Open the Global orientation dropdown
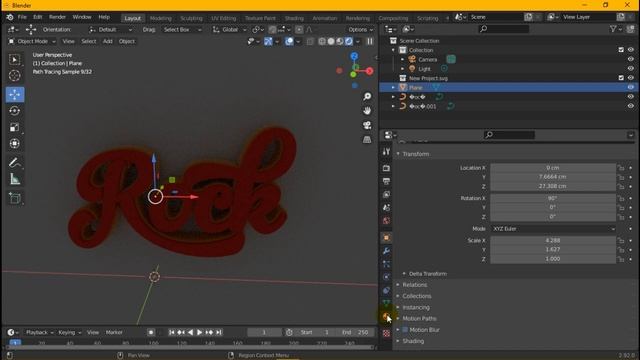Viewport: 640px width, 360px height. pyautogui.click(x=229, y=29)
